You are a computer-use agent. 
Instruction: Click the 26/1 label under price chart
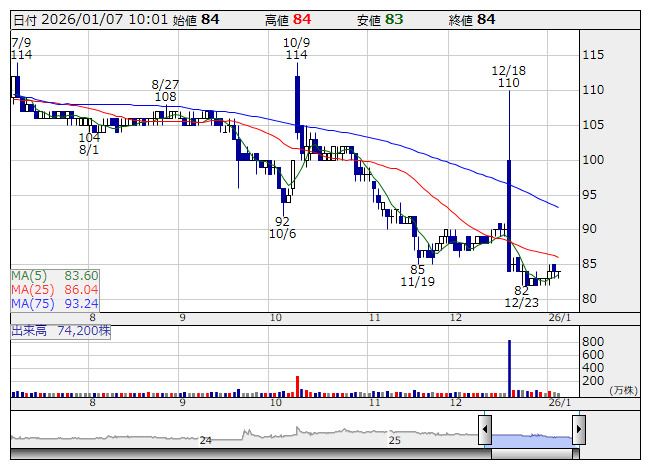click(560, 318)
